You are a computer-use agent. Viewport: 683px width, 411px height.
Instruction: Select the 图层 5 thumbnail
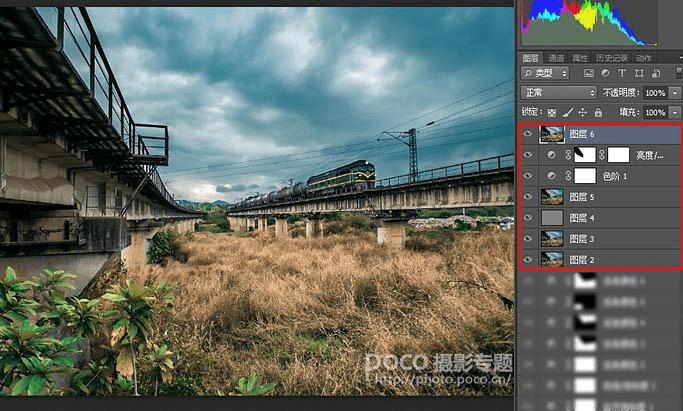tap(552, 197)
